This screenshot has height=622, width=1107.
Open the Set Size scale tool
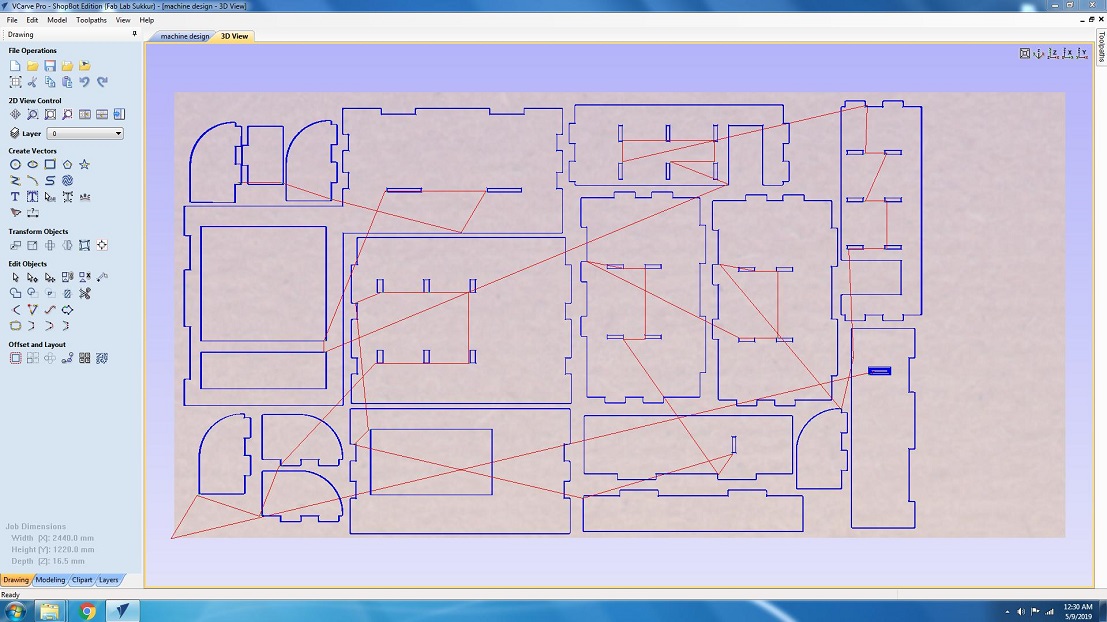32,246
